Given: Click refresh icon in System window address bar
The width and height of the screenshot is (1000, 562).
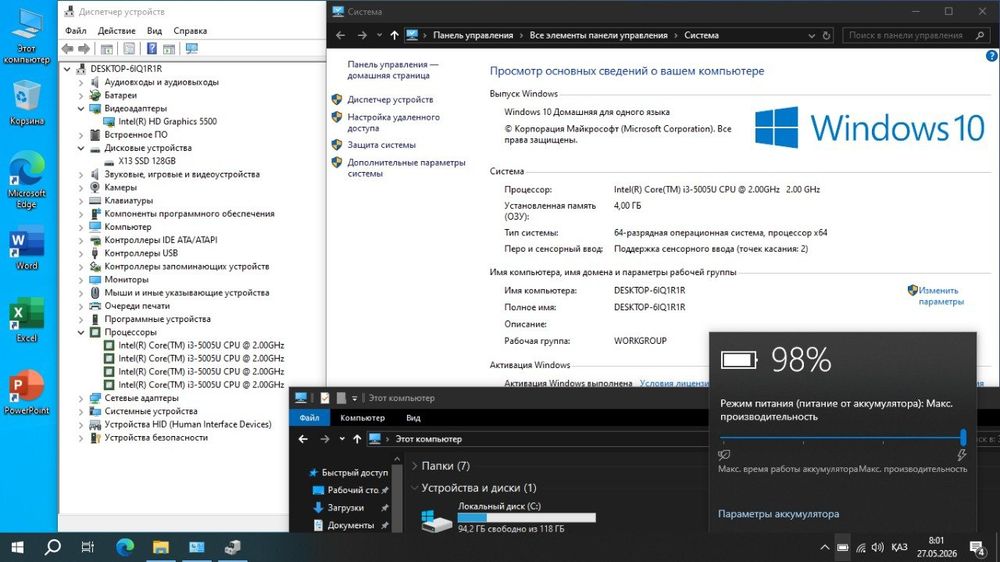Looking at the screenshot, I should coord(827,36).
